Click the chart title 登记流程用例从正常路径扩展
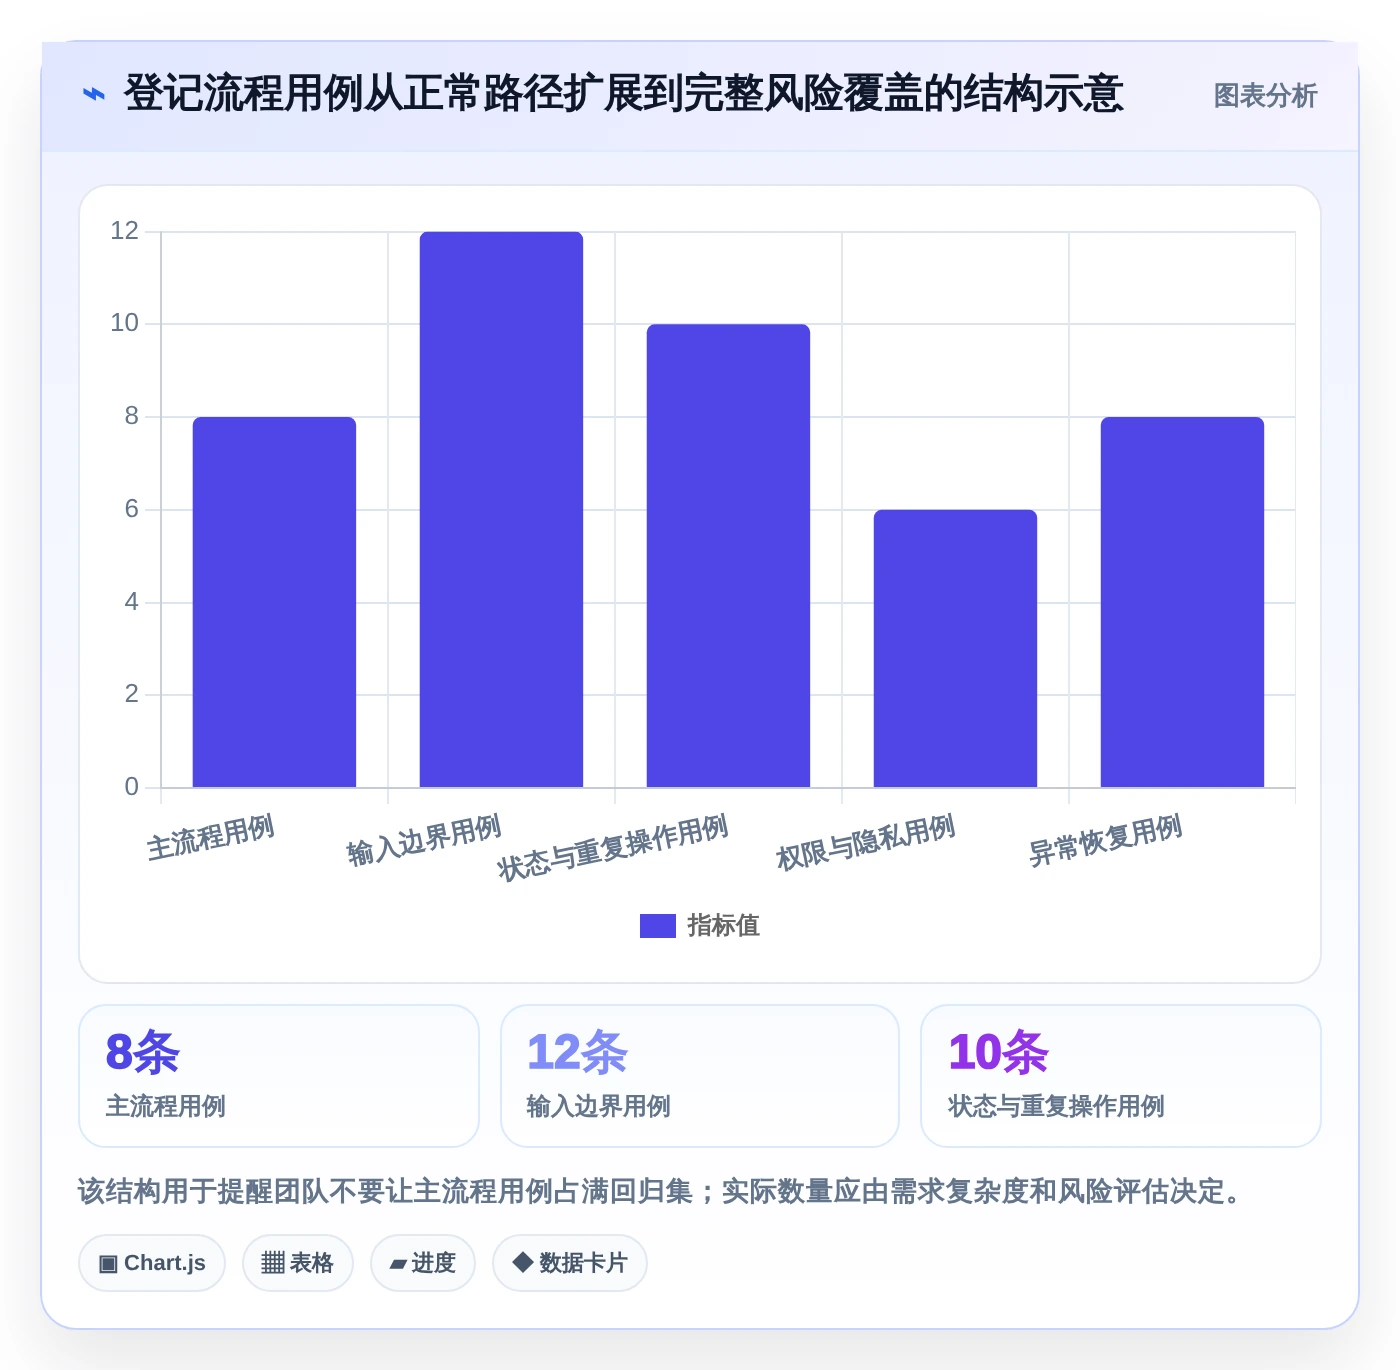Viewport: 1400px width, 1370px height. [x=623, y=94]
